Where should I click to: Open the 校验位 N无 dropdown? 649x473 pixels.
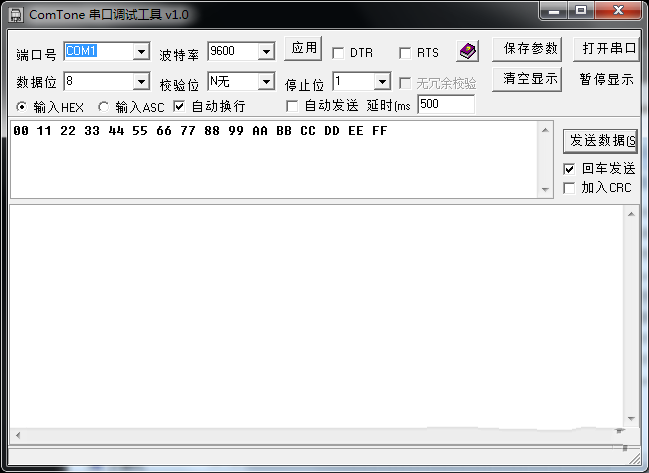point(266,82)
